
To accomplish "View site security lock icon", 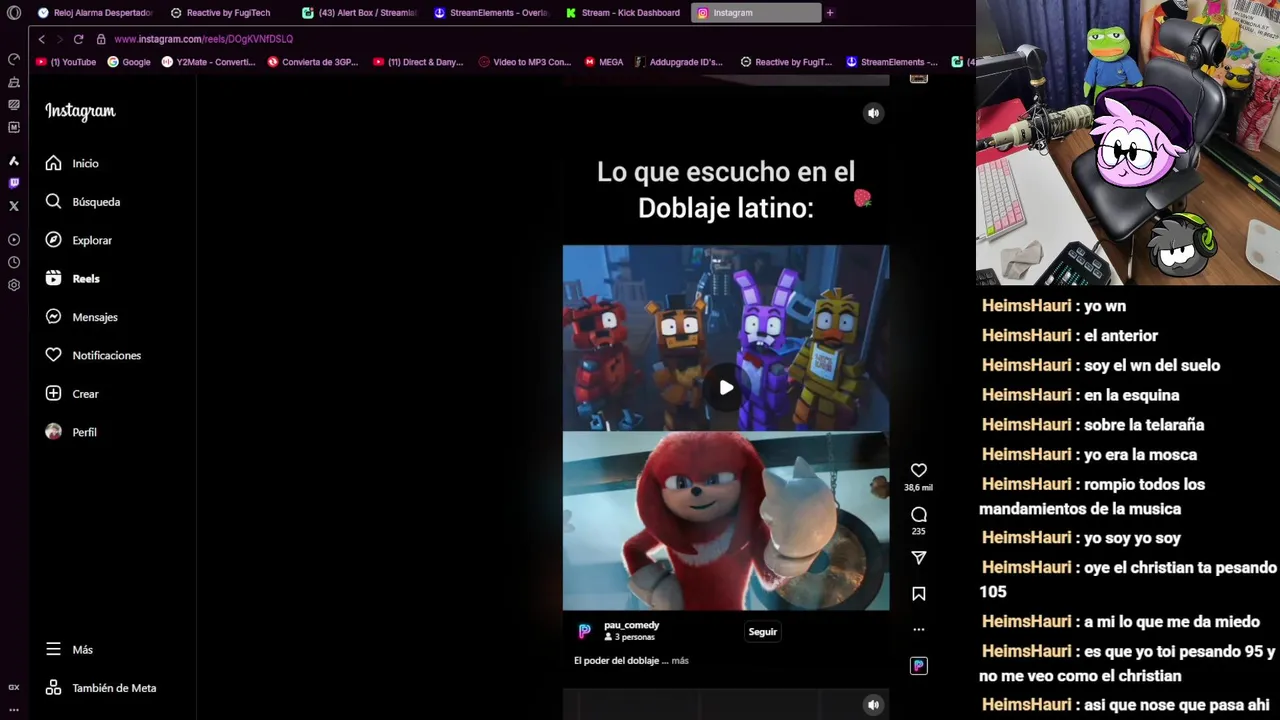I will tap(101, 39).
